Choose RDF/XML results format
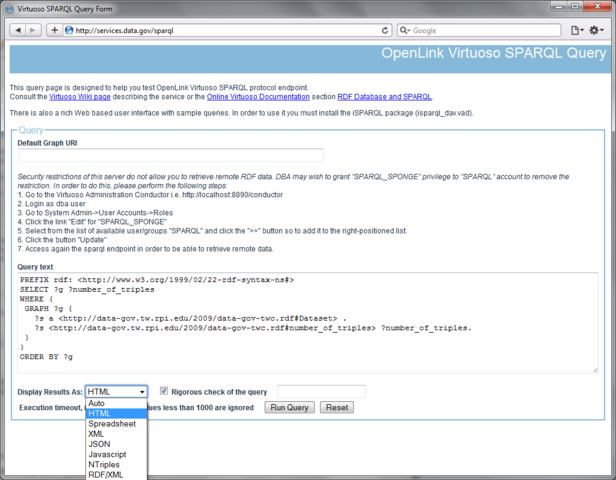This screenshot has width=616, height=480. tap(116, 475)
